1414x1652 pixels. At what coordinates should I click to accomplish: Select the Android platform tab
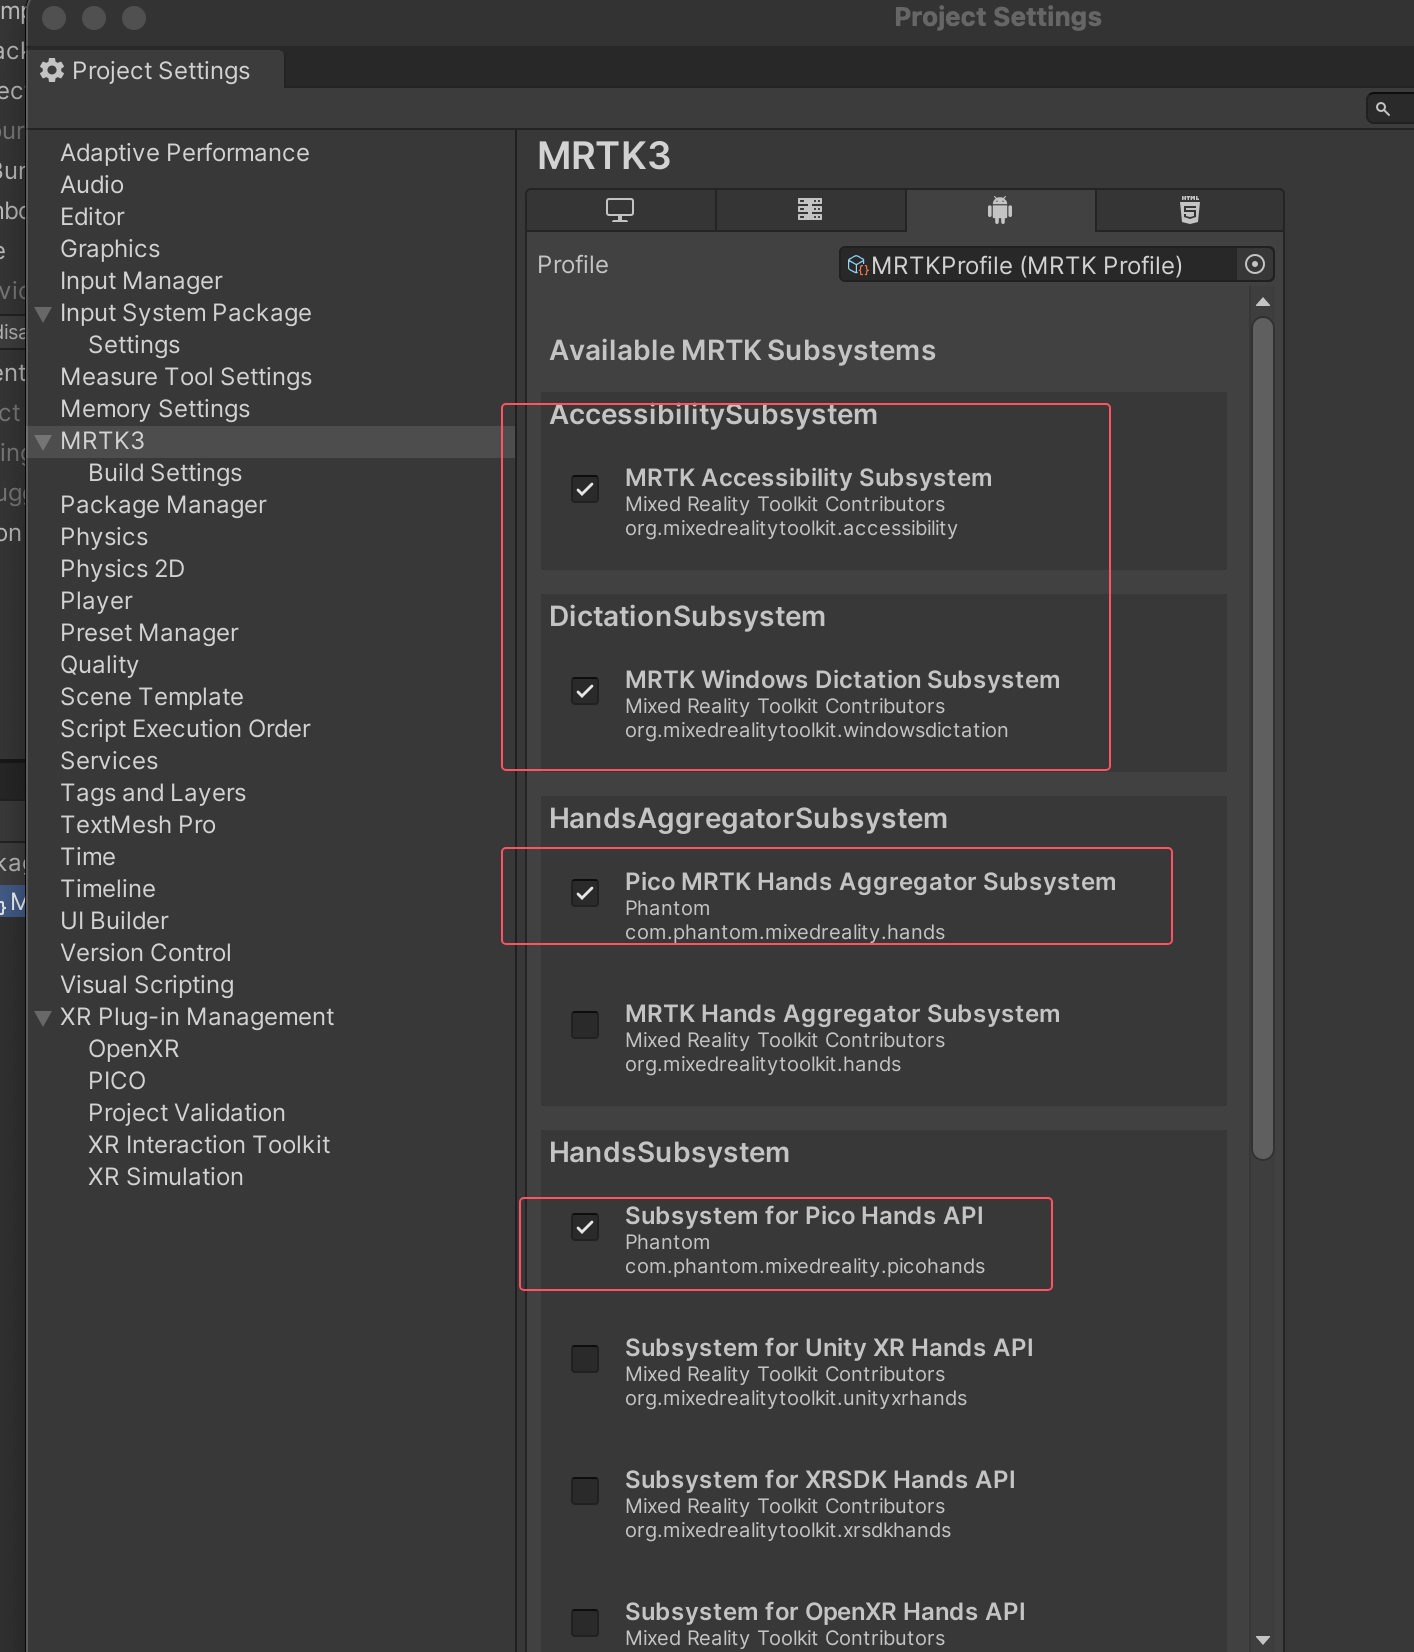pyautogui.click(x=1000, y=210)
